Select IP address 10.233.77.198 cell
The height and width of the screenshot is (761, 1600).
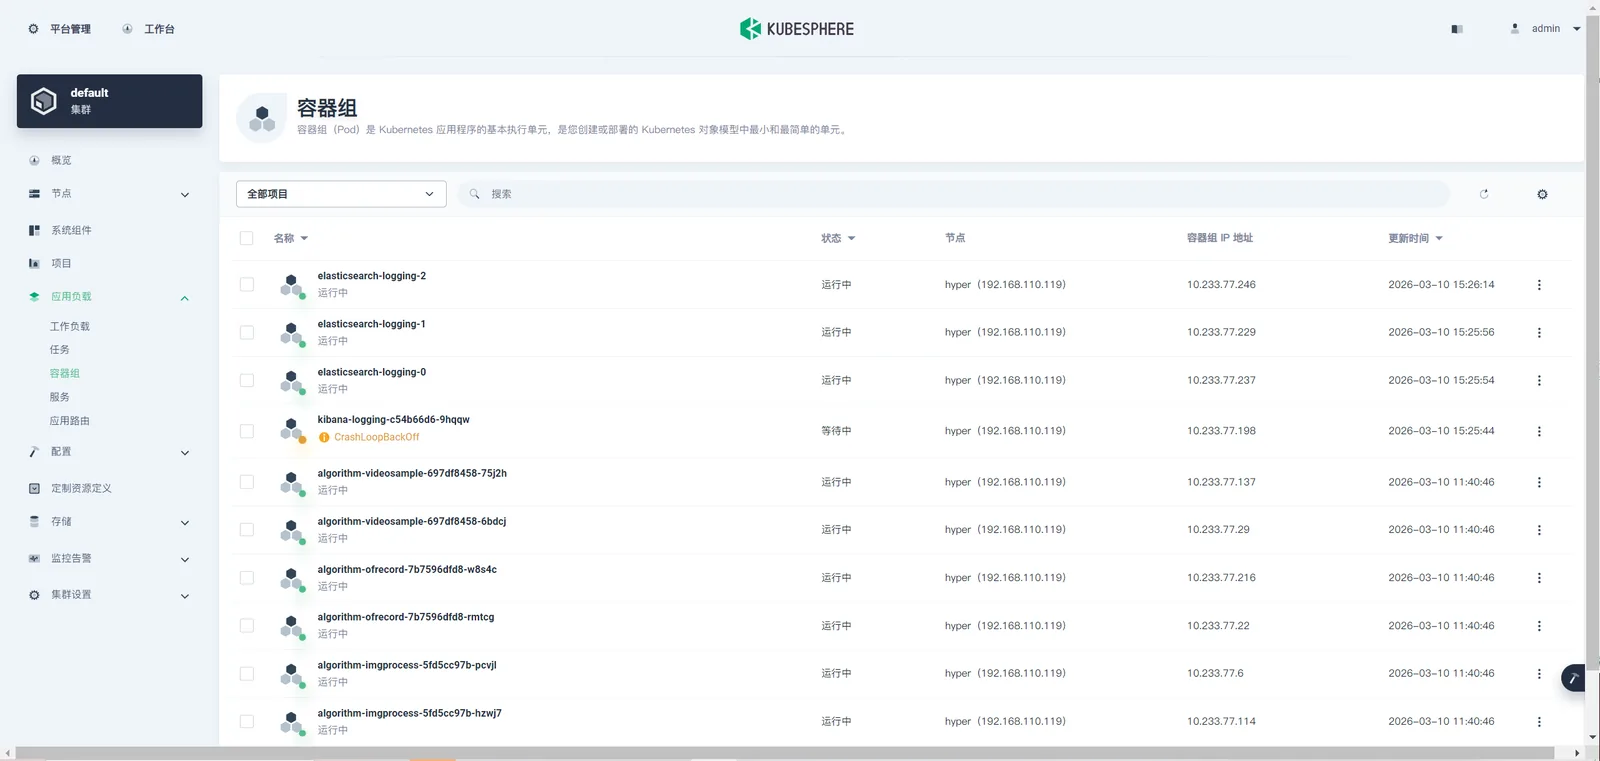coord(1221,431)
